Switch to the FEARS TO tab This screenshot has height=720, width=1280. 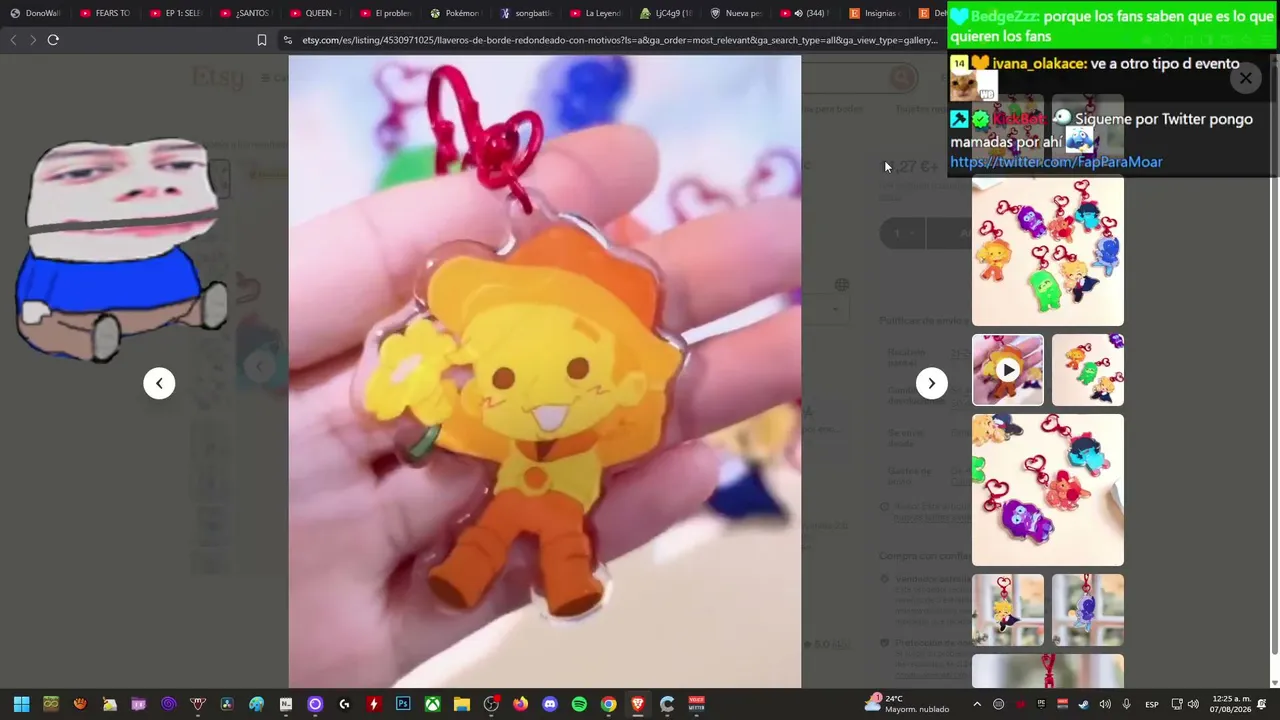coord(106,13)
